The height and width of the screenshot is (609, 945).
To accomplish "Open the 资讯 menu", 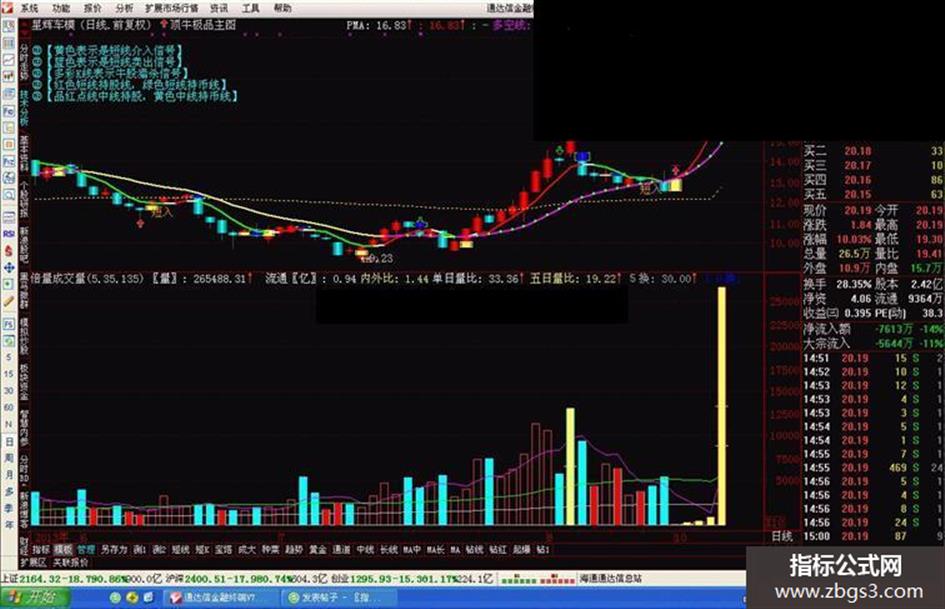I will tap(218, 8).
